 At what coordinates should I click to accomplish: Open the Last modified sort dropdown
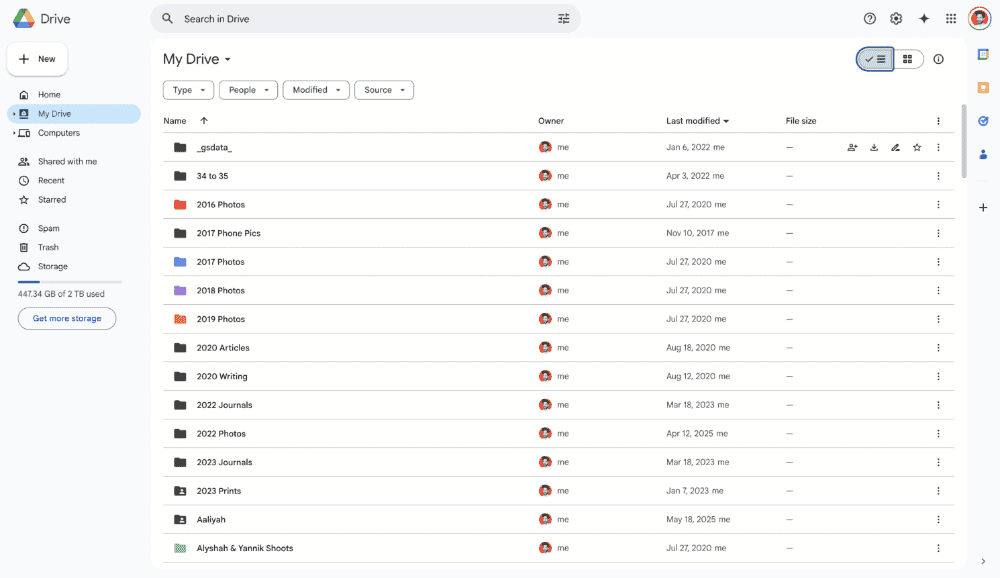coord(697,121)
